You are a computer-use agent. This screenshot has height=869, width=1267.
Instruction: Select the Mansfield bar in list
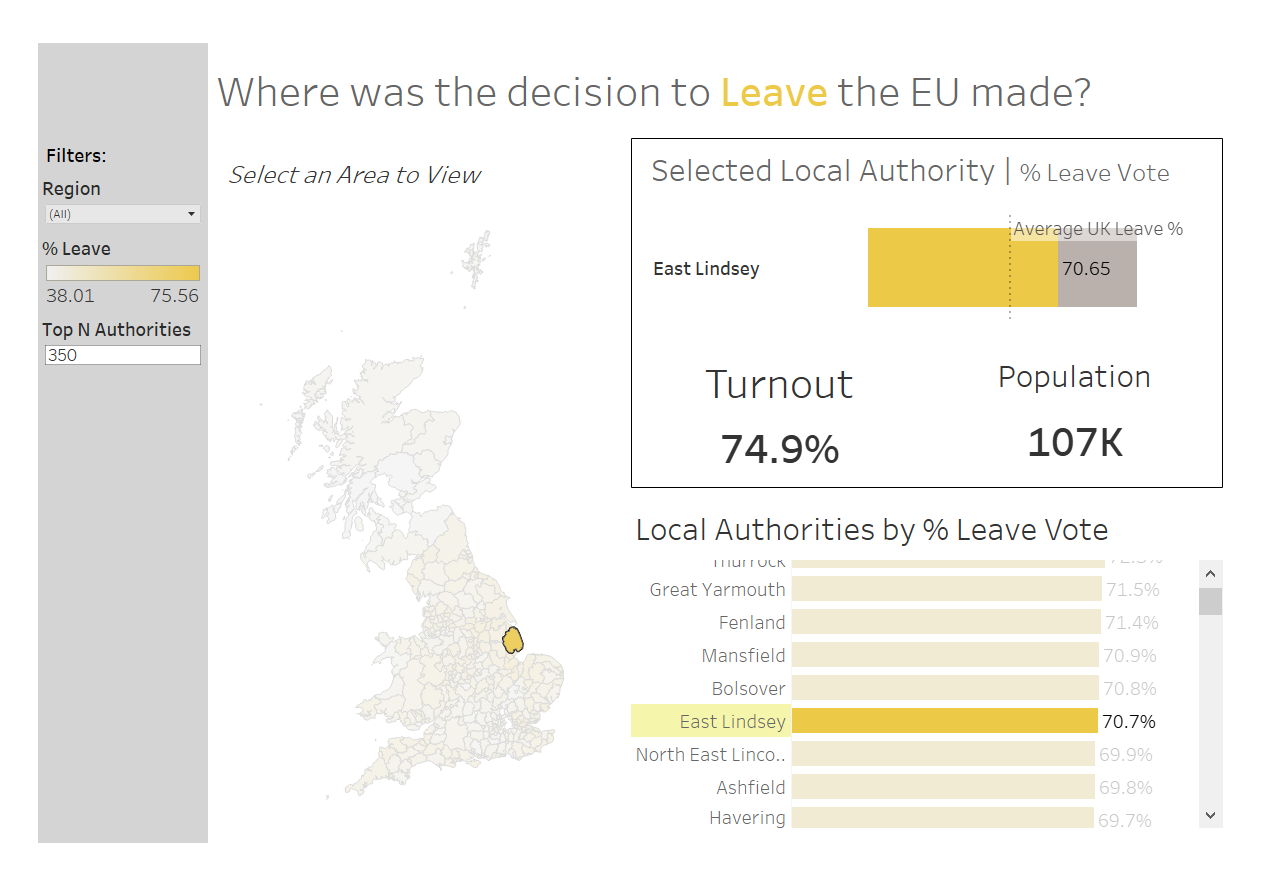click(x=945, y=655)
